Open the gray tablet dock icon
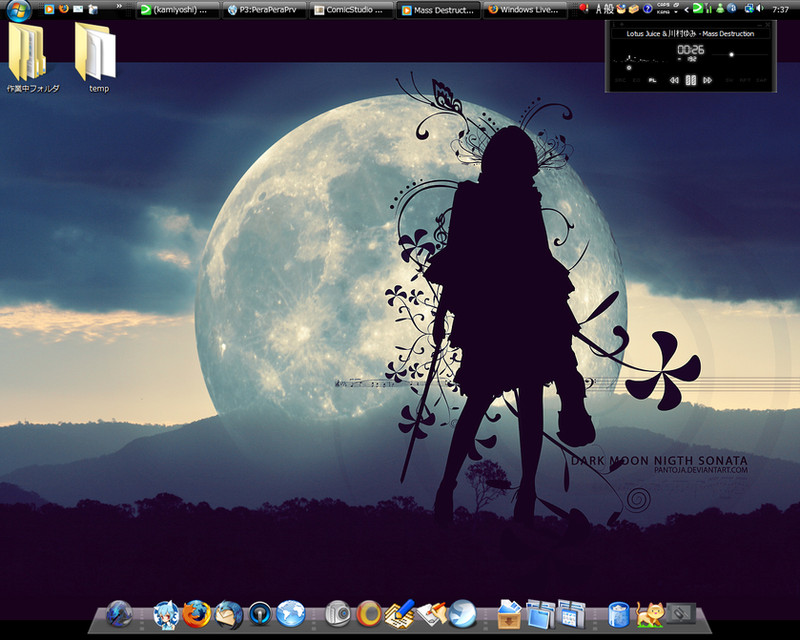 (x=681, y=612)
